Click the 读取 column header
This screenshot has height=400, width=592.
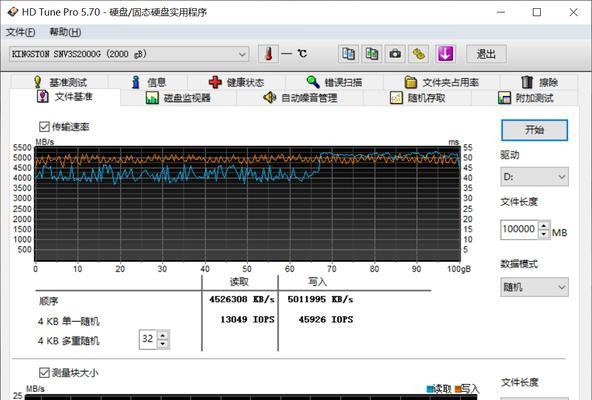(239, 282)
